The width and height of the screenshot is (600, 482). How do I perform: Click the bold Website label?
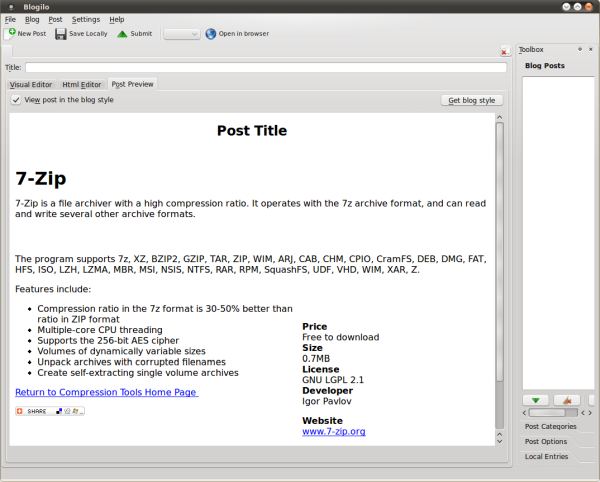(322, 421)
